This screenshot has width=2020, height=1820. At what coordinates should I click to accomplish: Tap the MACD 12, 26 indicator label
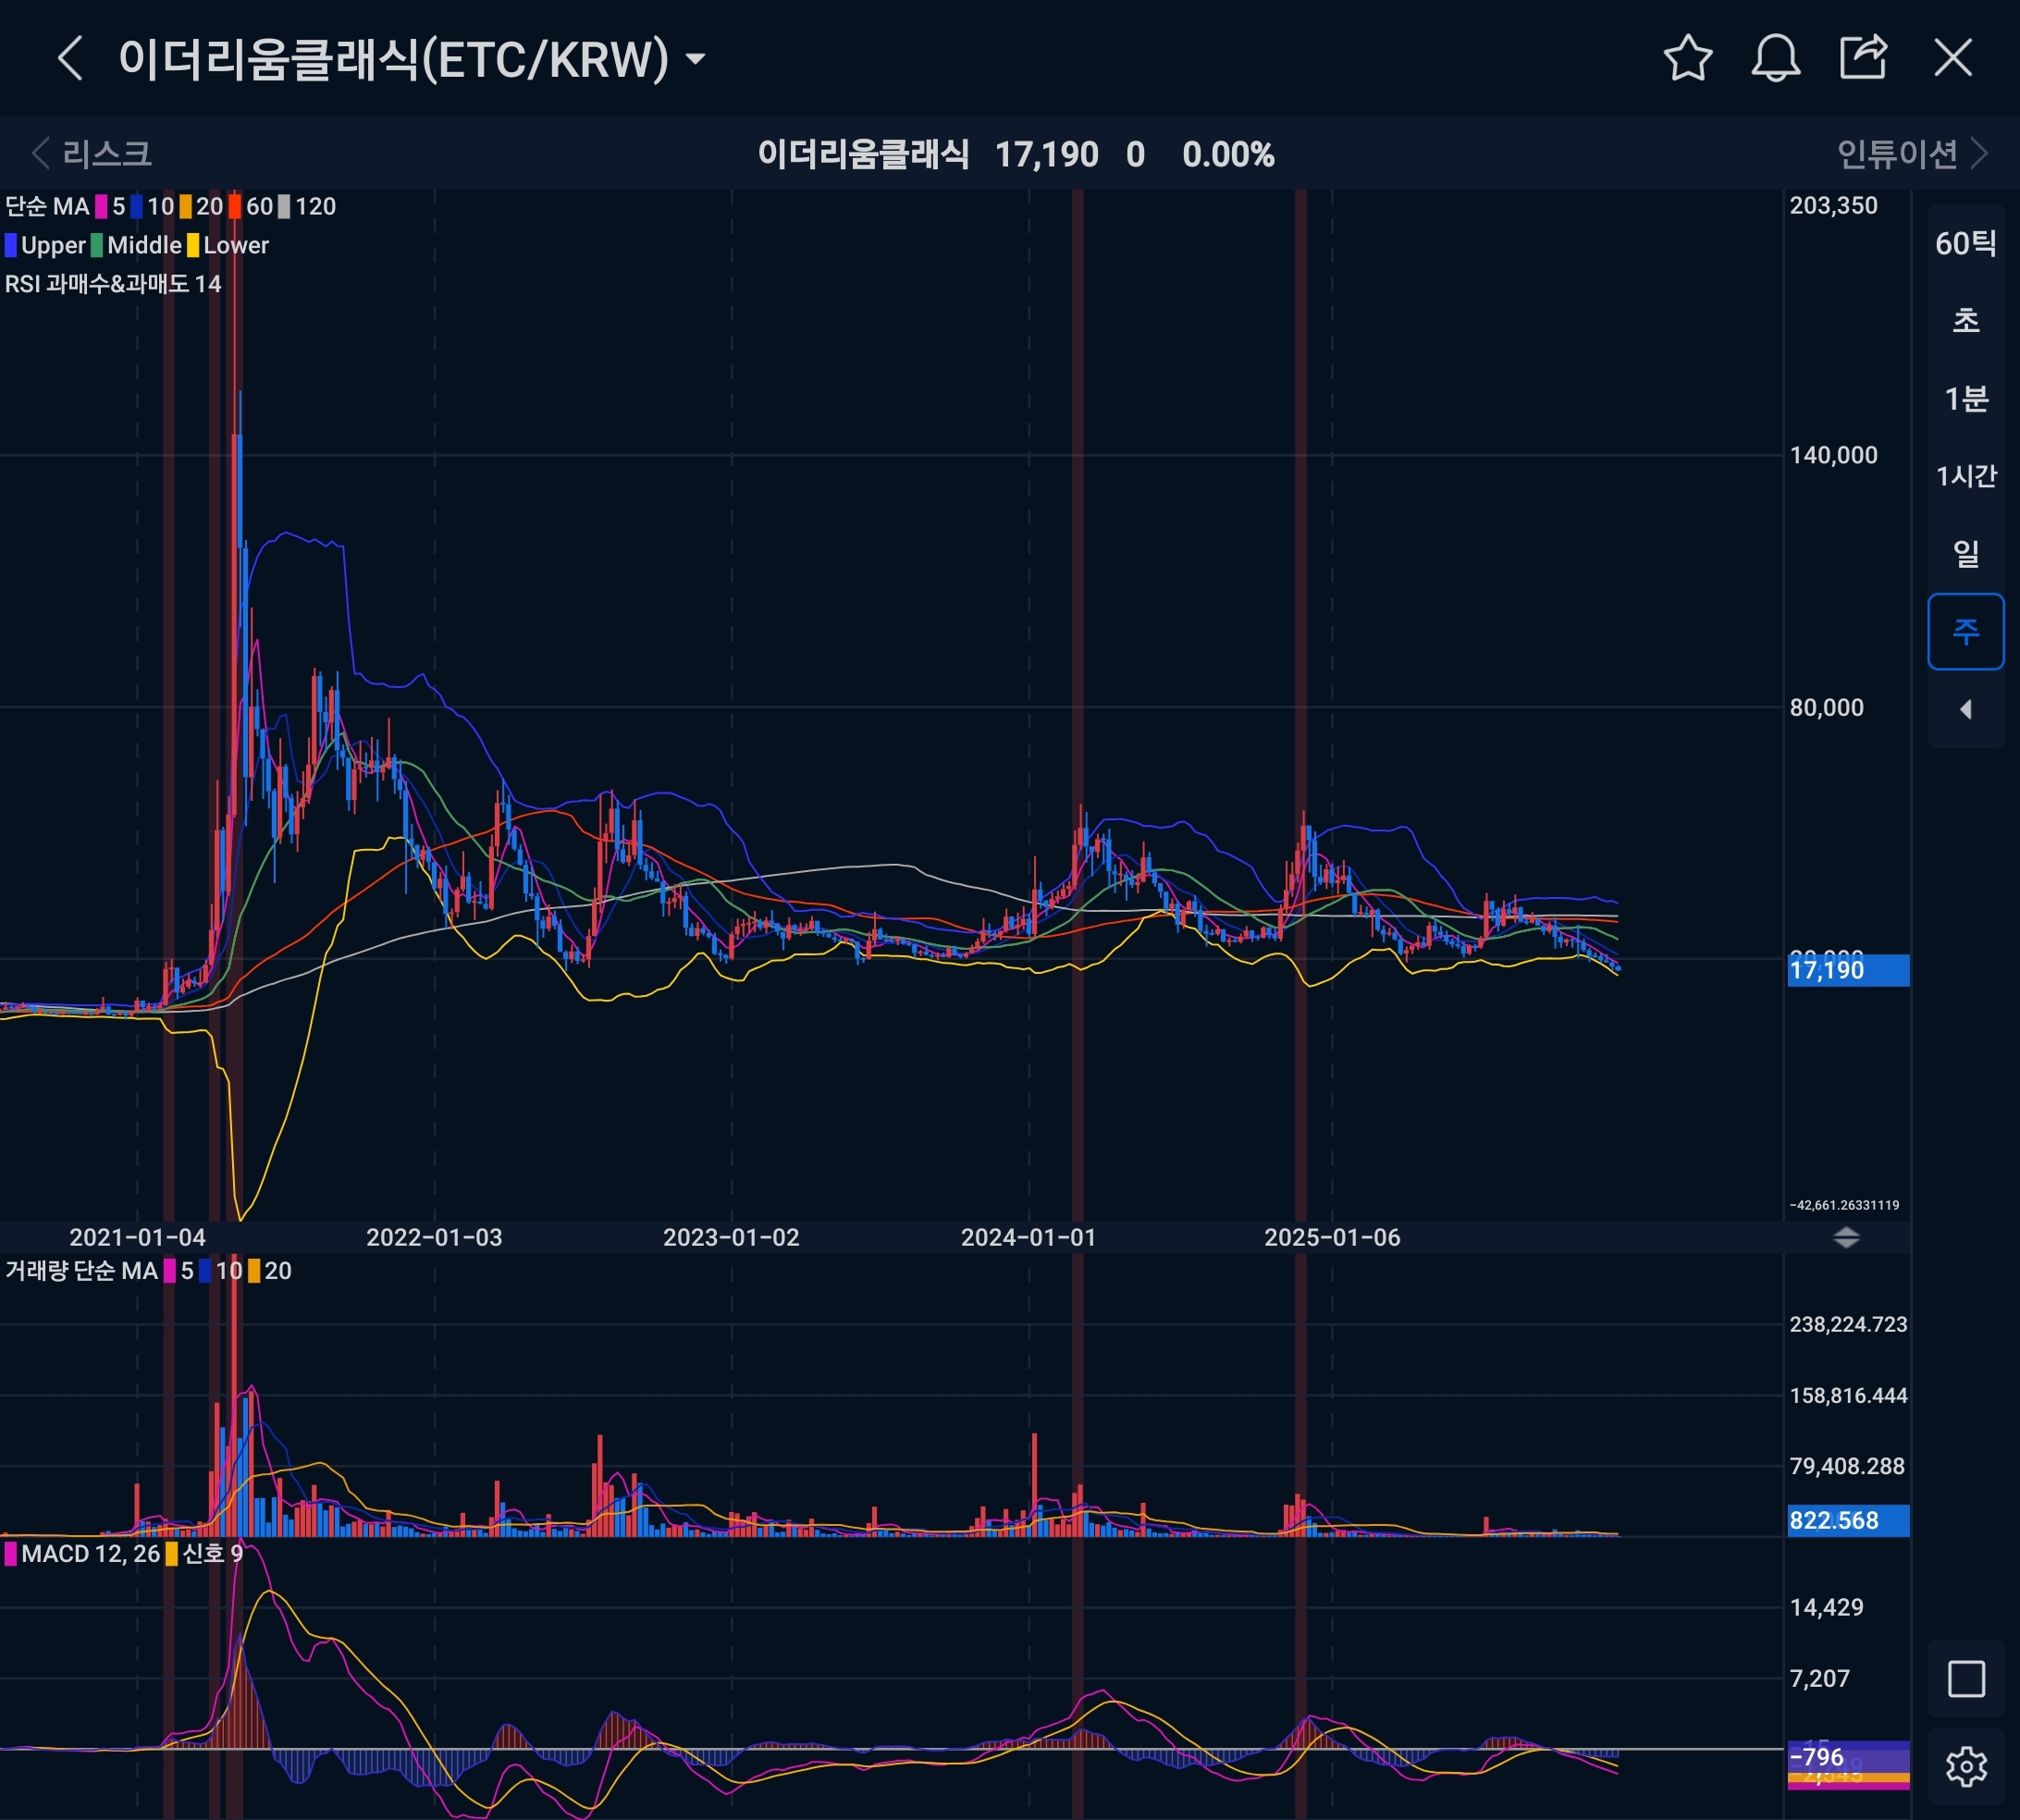tap(88, 1553)
